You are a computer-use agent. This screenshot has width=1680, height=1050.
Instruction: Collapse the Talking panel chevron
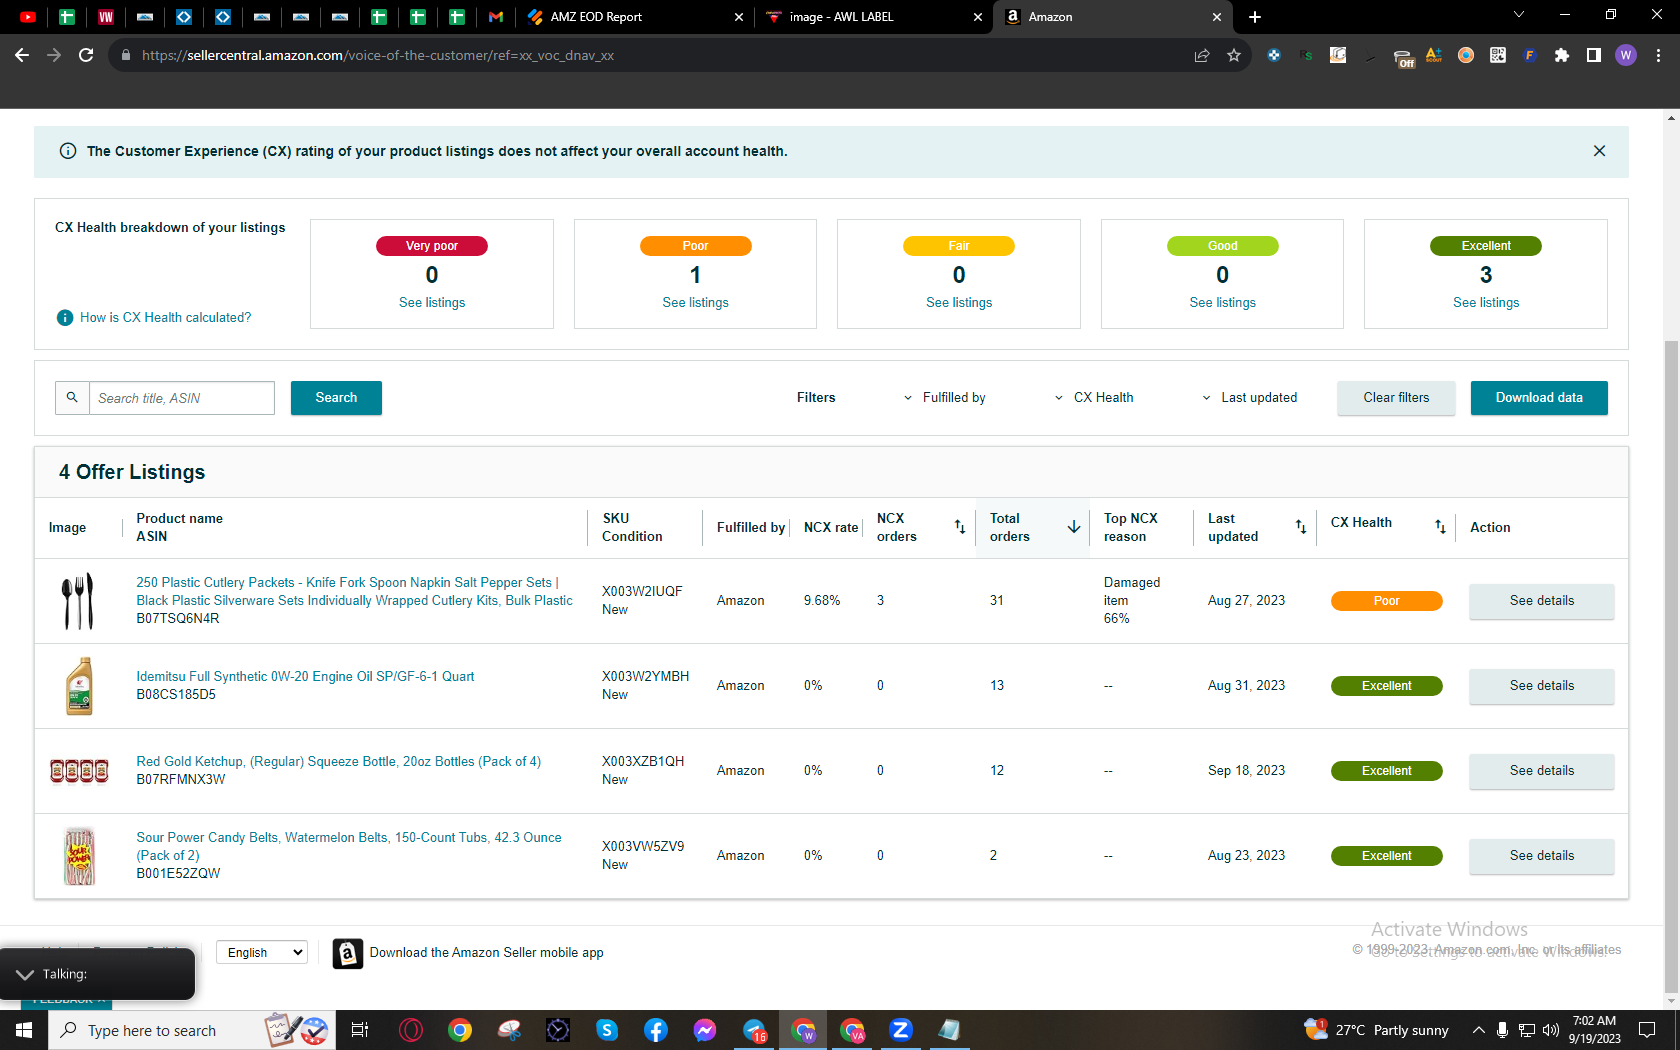coord(25,974)
